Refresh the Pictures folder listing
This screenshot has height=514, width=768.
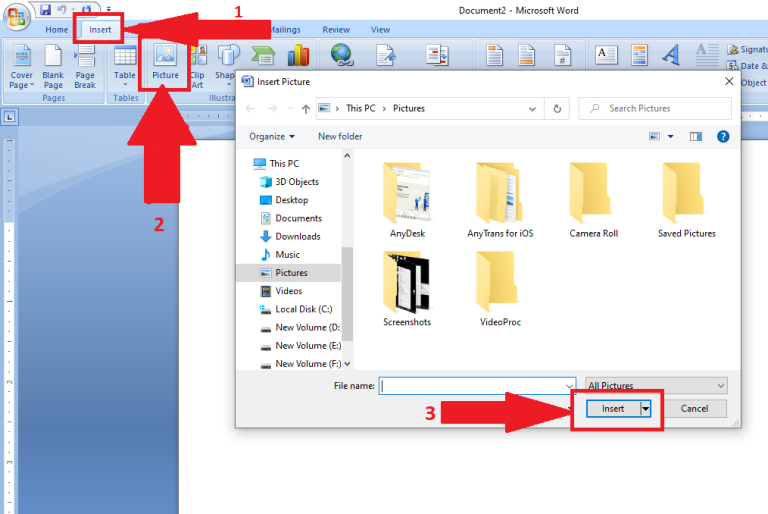pos(557,108)
